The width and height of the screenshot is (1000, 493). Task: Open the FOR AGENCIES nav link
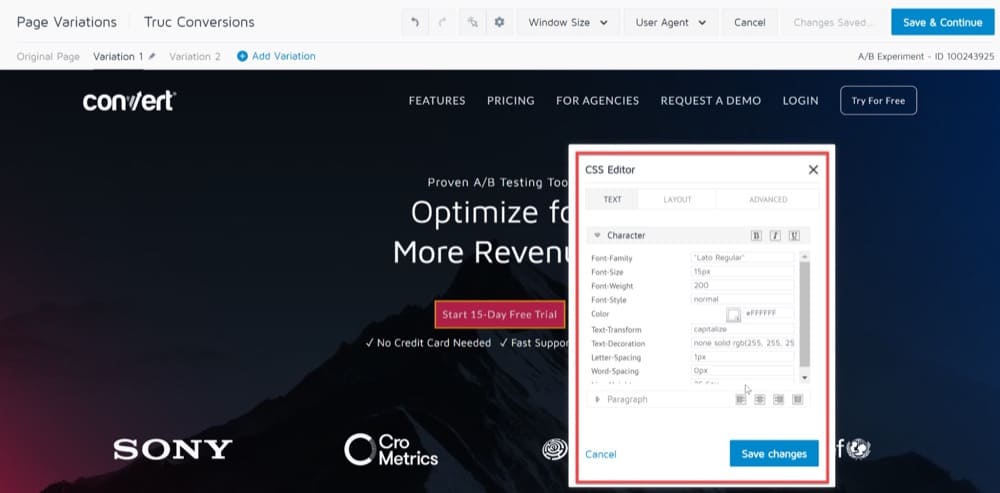pos(598,101)
